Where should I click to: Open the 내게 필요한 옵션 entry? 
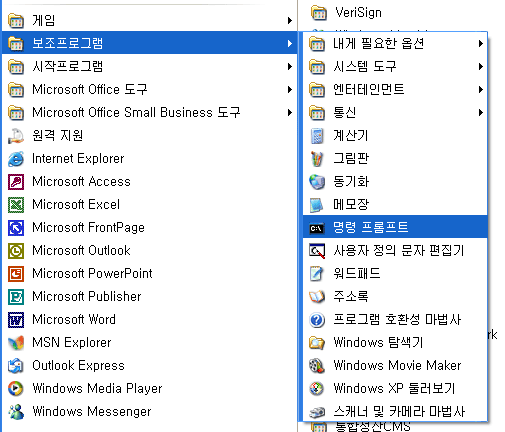[395, 44]
